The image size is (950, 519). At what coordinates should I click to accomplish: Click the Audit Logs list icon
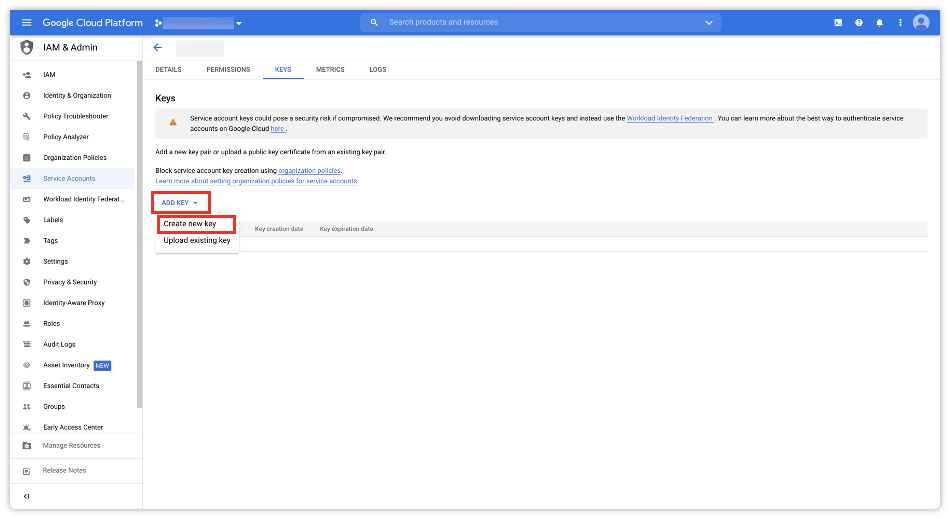pyautogui.click(x=27, y=345)
